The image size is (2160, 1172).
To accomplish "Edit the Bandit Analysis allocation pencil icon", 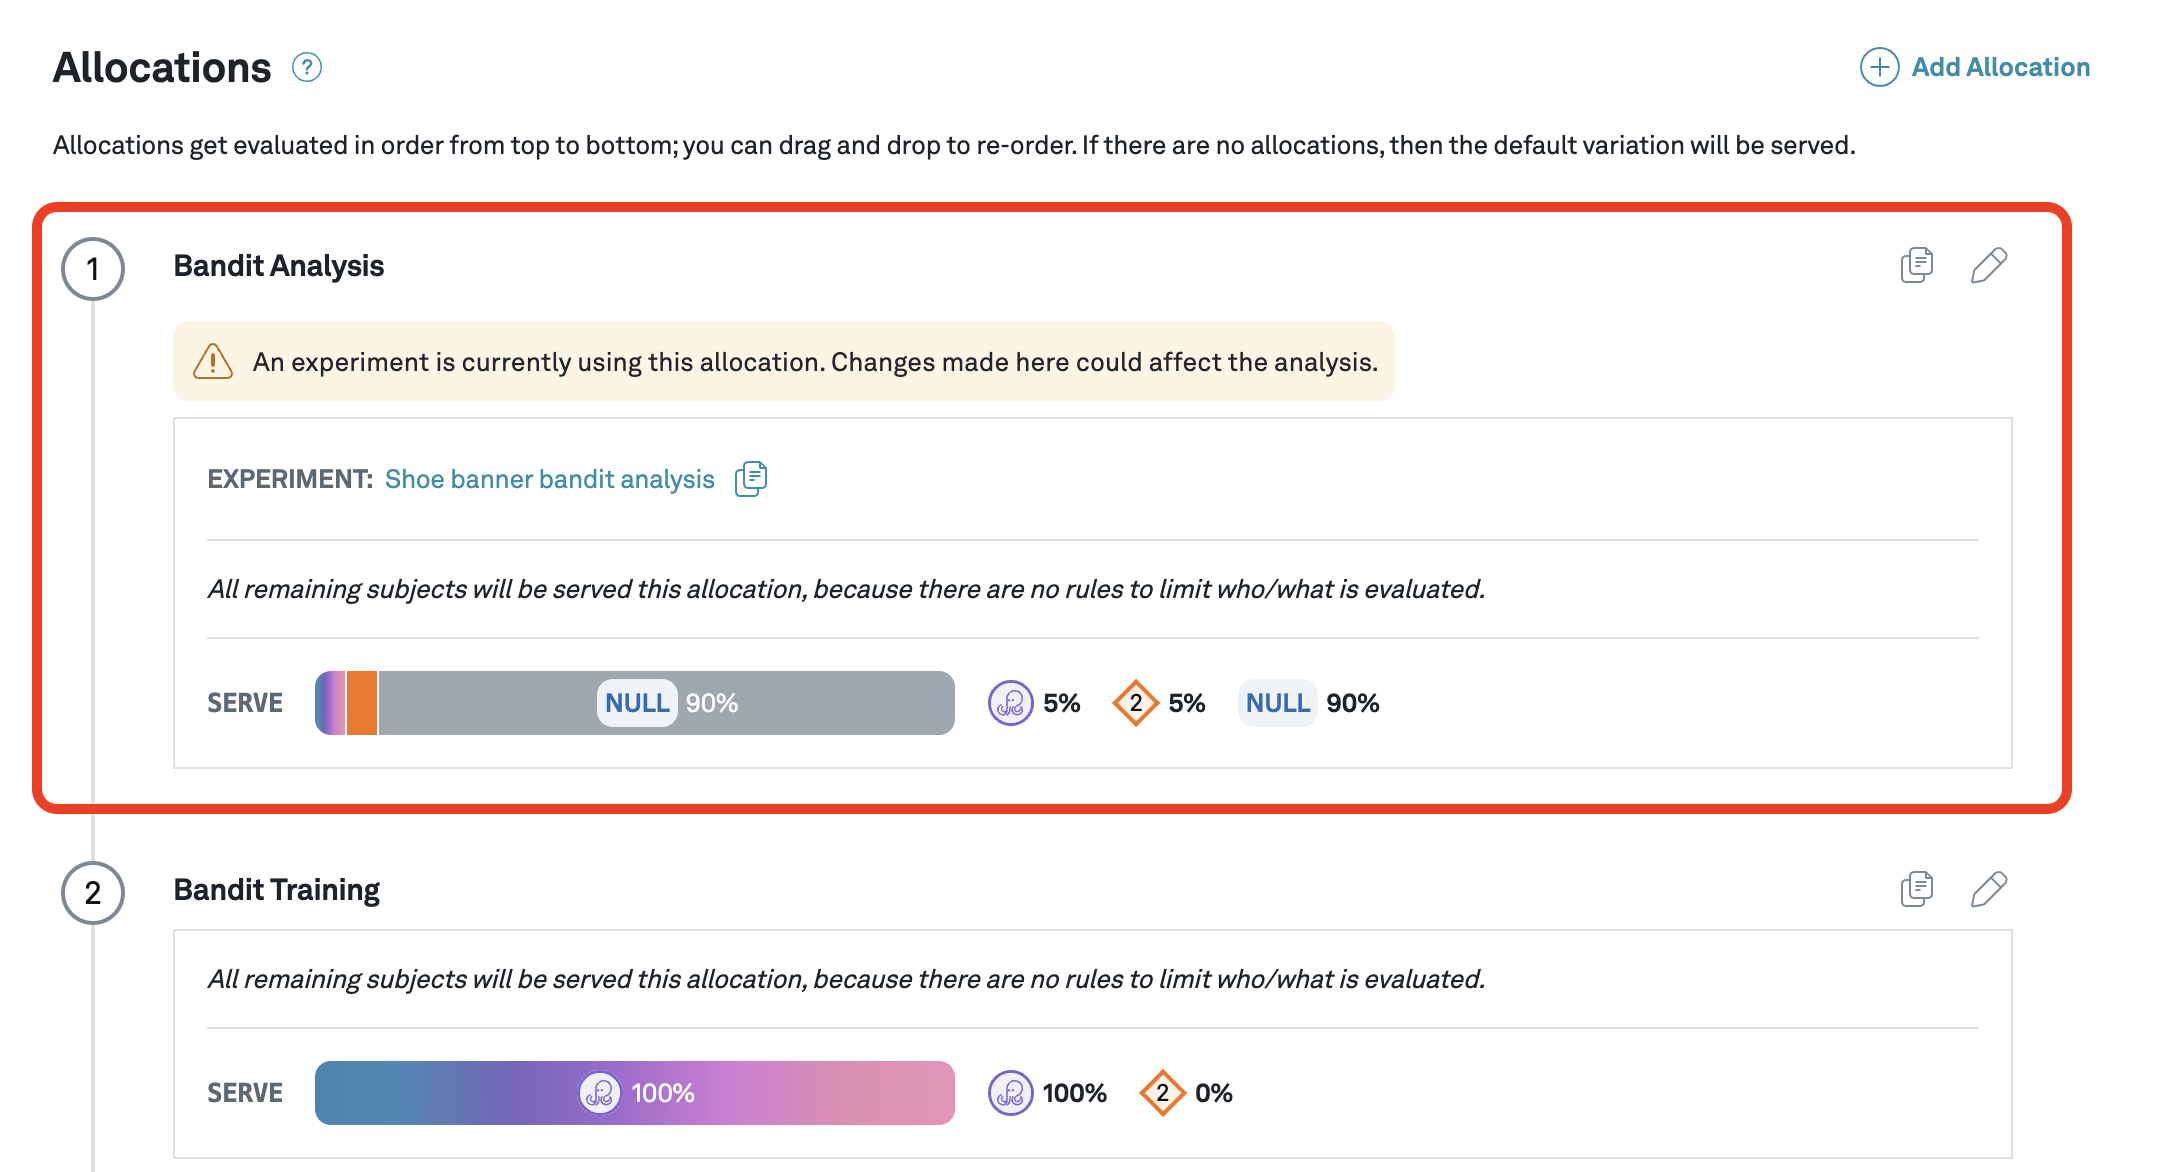I will [x=1988, y=265].
